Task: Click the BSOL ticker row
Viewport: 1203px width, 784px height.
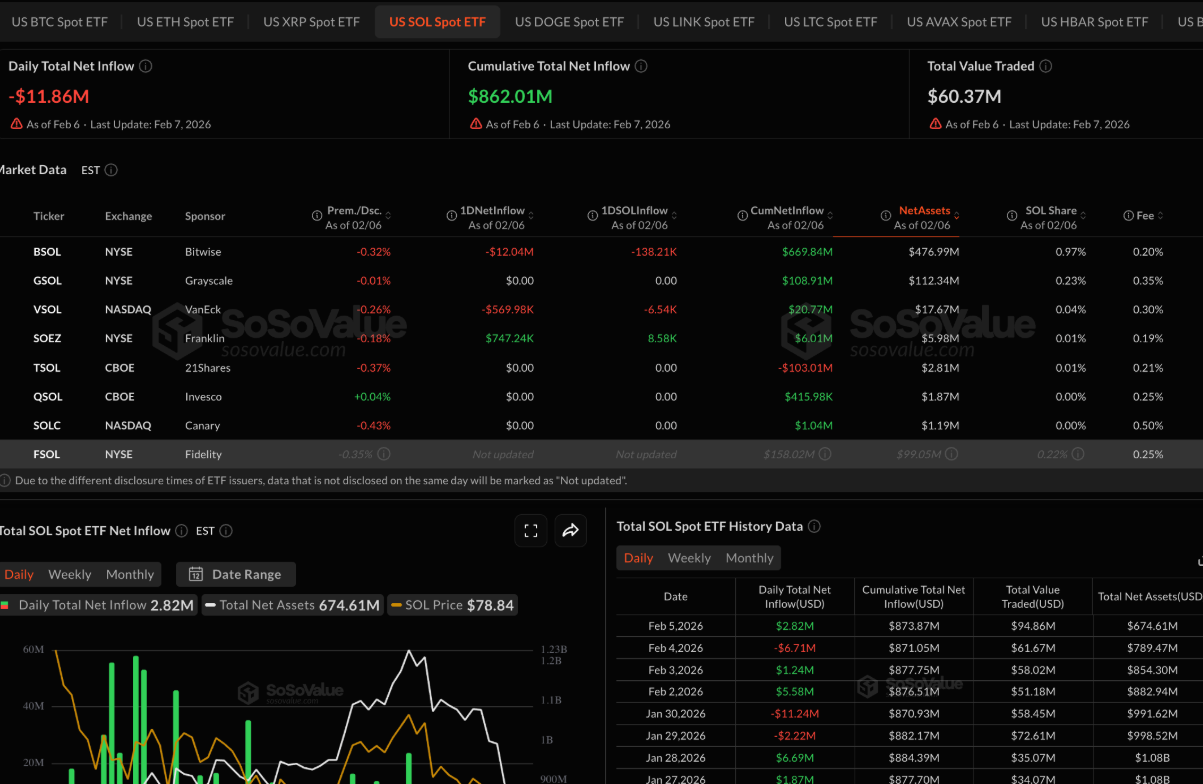Action: point(47,252)
